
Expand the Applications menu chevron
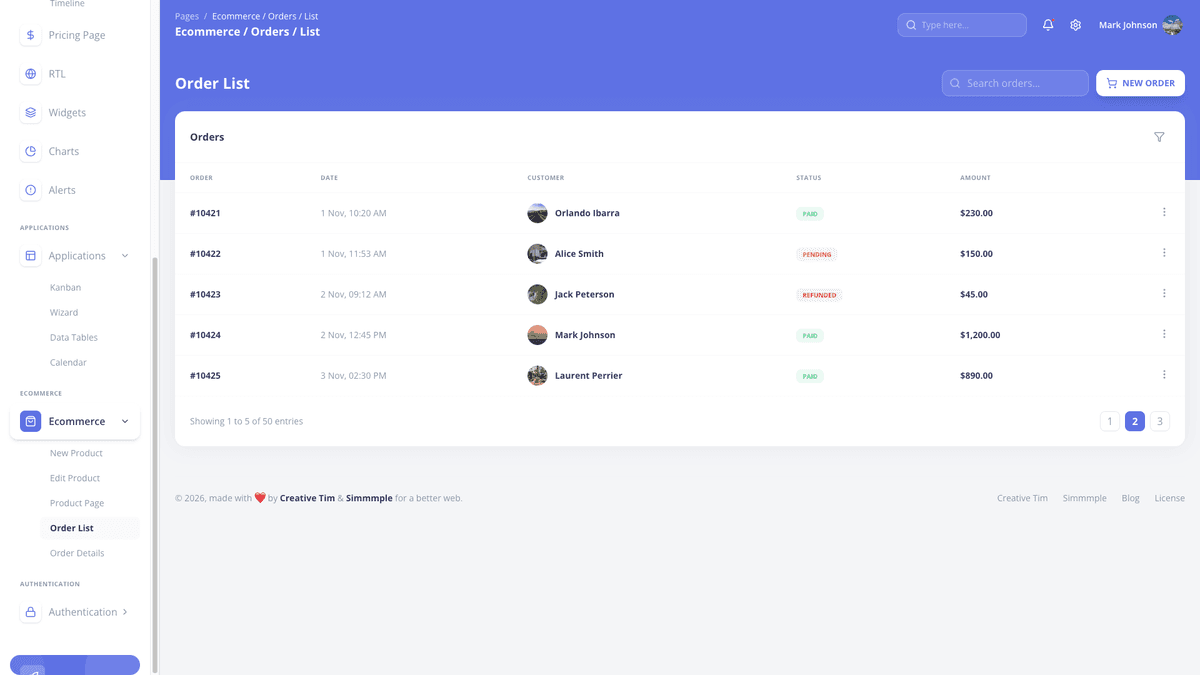[x=125, y=255]
